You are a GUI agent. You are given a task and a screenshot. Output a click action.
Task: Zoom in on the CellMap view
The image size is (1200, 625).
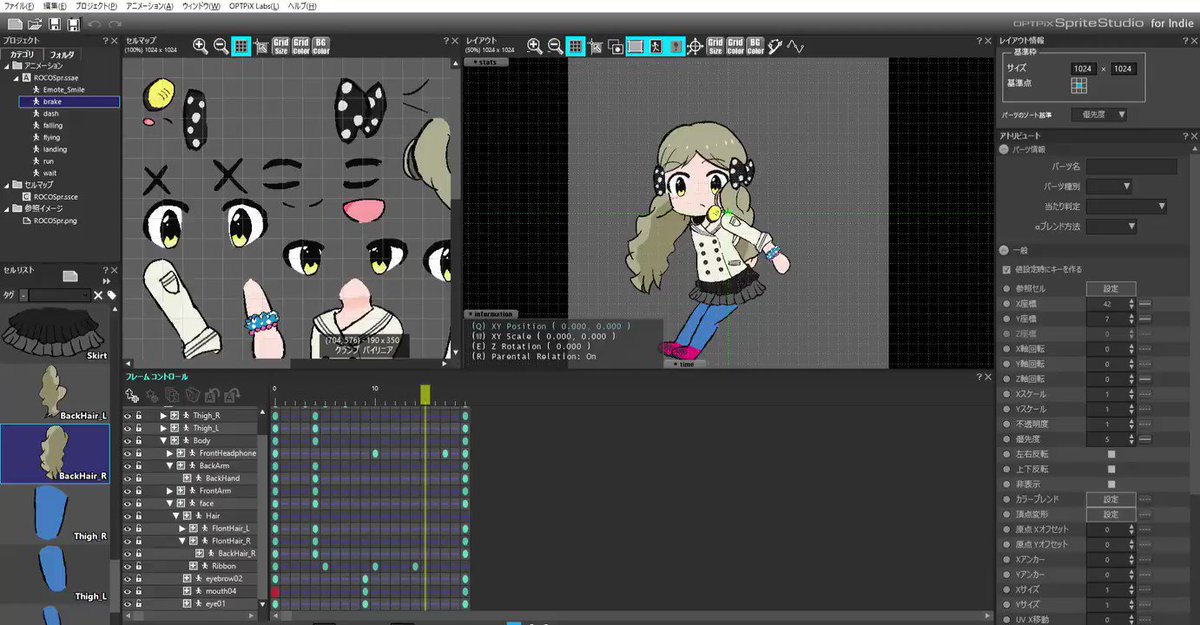tap(199, 45)
